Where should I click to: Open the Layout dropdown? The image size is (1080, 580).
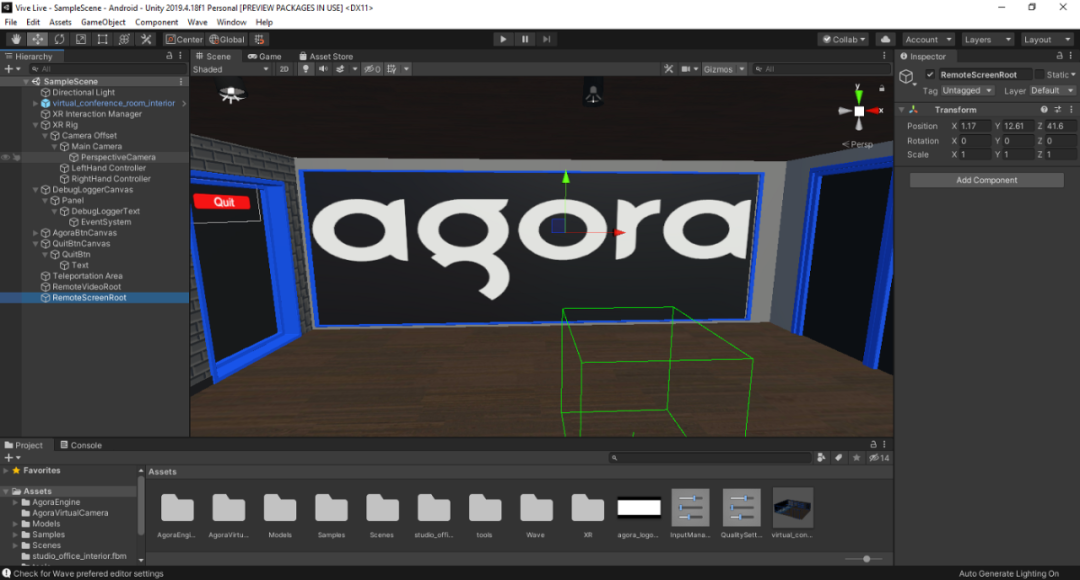pyautogui.click(x=1046, y=39)
